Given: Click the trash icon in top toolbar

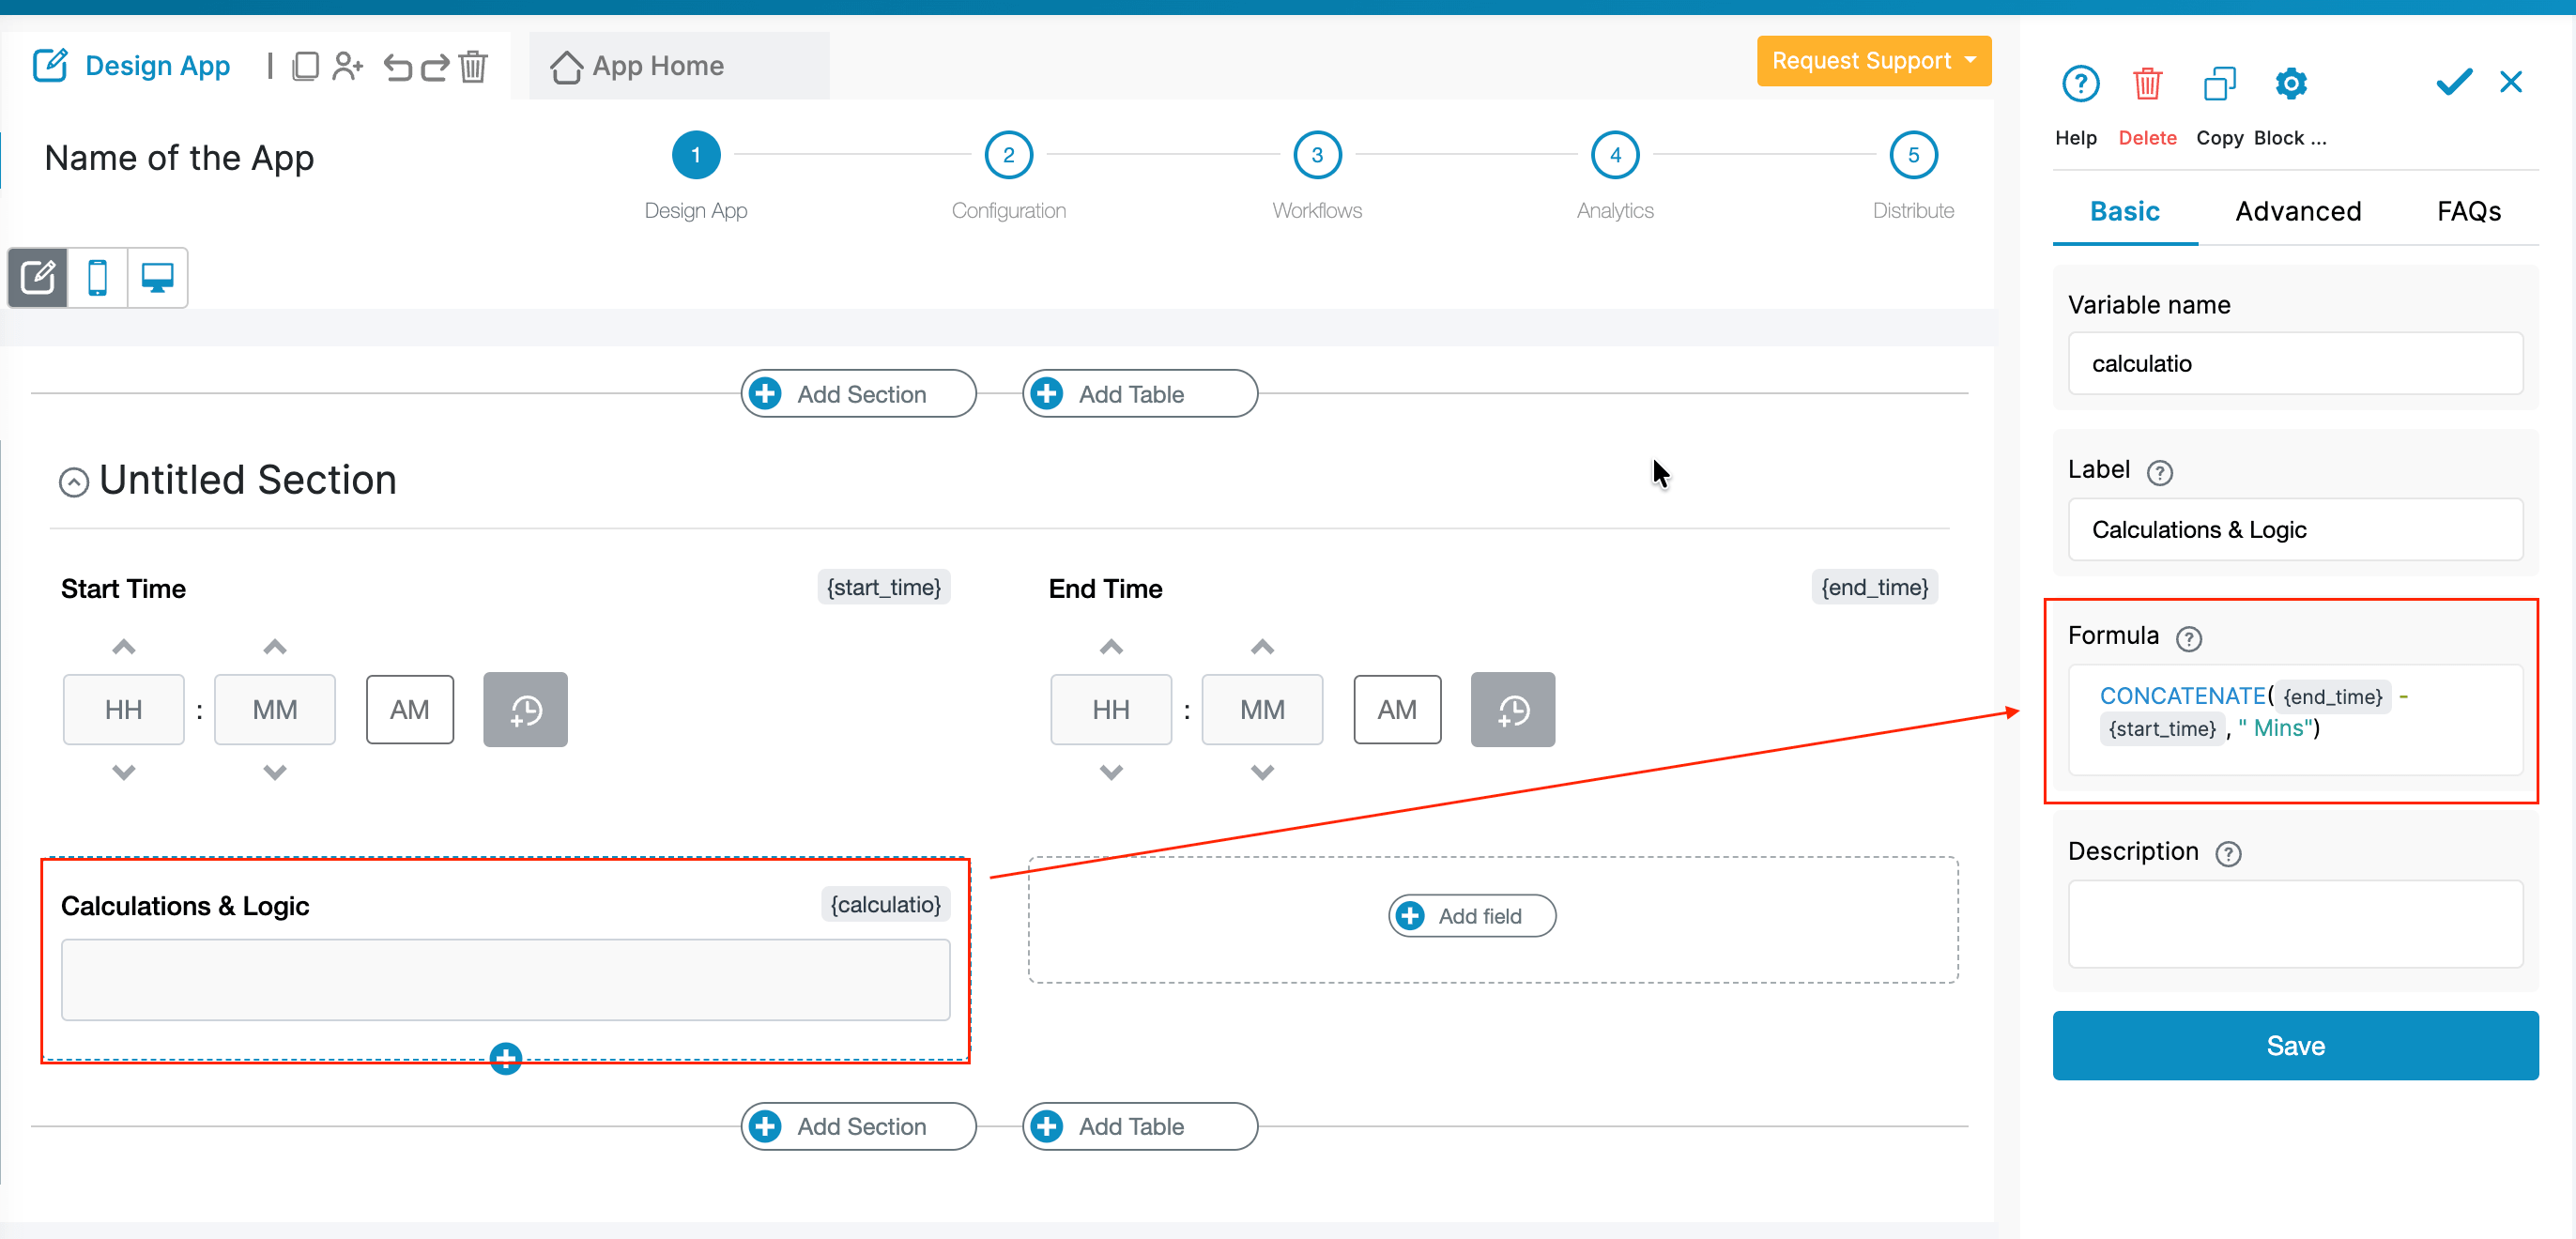Looking at the screenshot, I should click(x=473, y=67).
